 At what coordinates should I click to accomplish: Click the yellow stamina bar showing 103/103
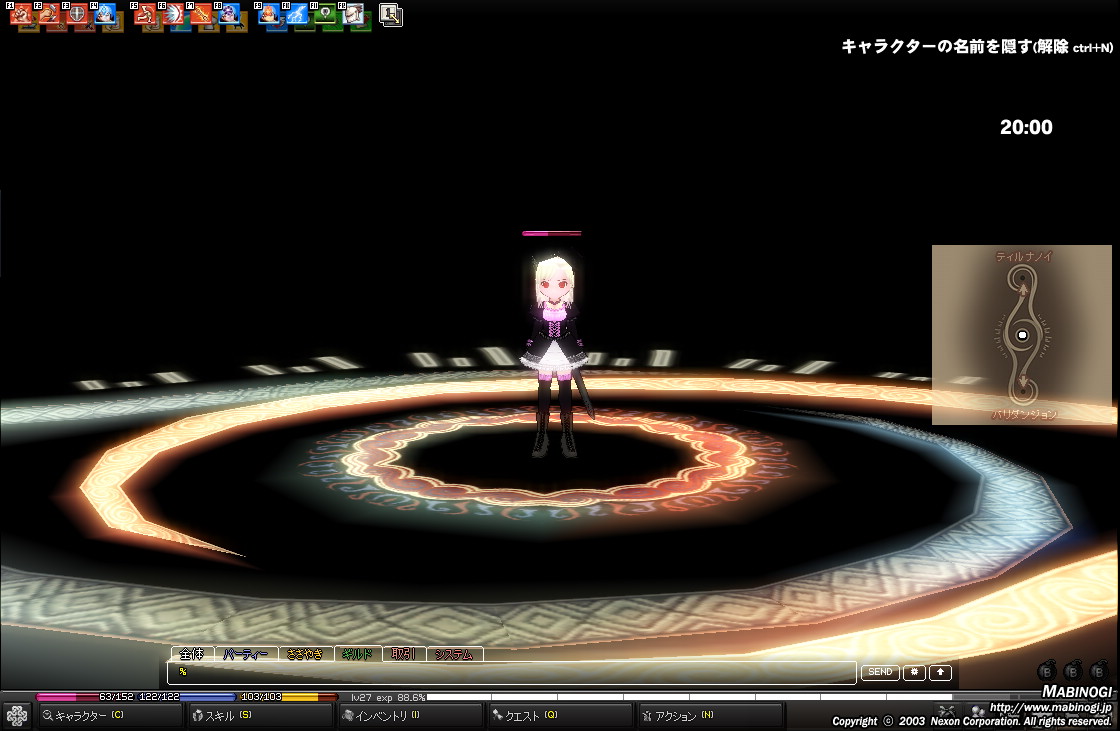(x=288, y=696)
